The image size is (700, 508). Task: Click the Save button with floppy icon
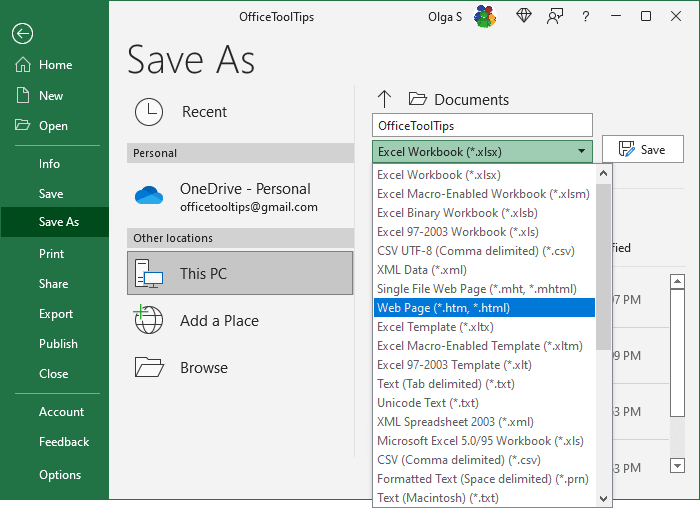(642, 149)
